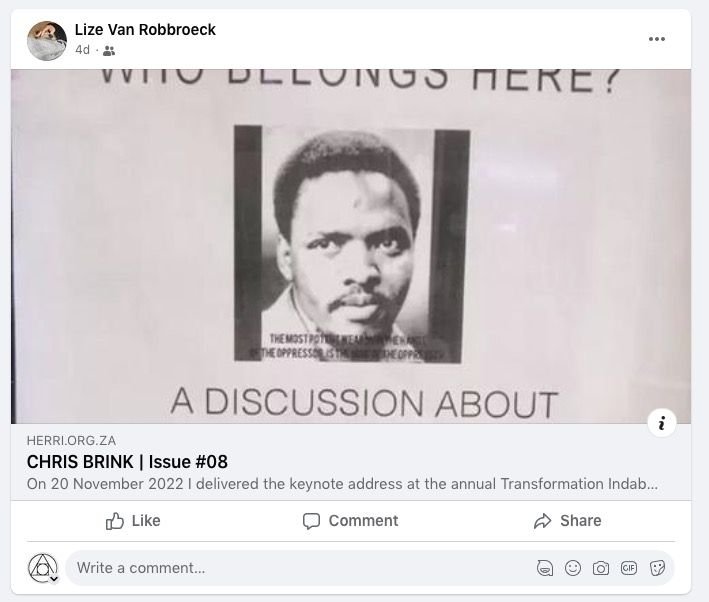
Task: Open the shared article preview image
Action: pos(351,246)
